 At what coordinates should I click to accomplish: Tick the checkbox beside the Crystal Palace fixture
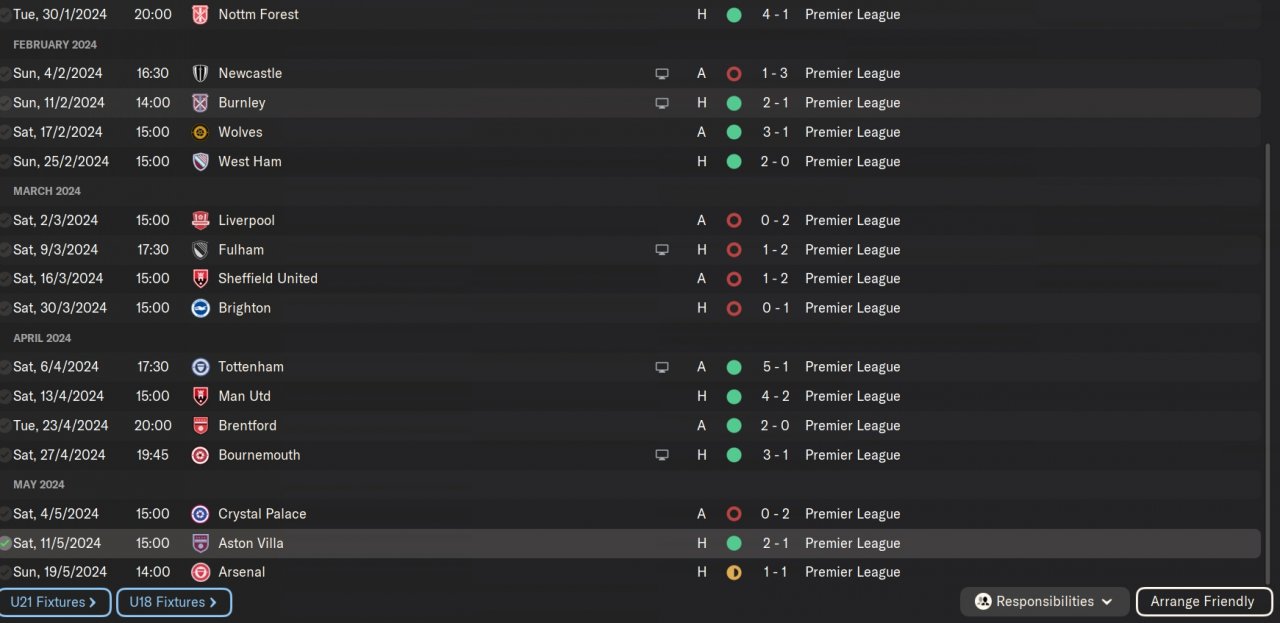click(x=6, y=514)
